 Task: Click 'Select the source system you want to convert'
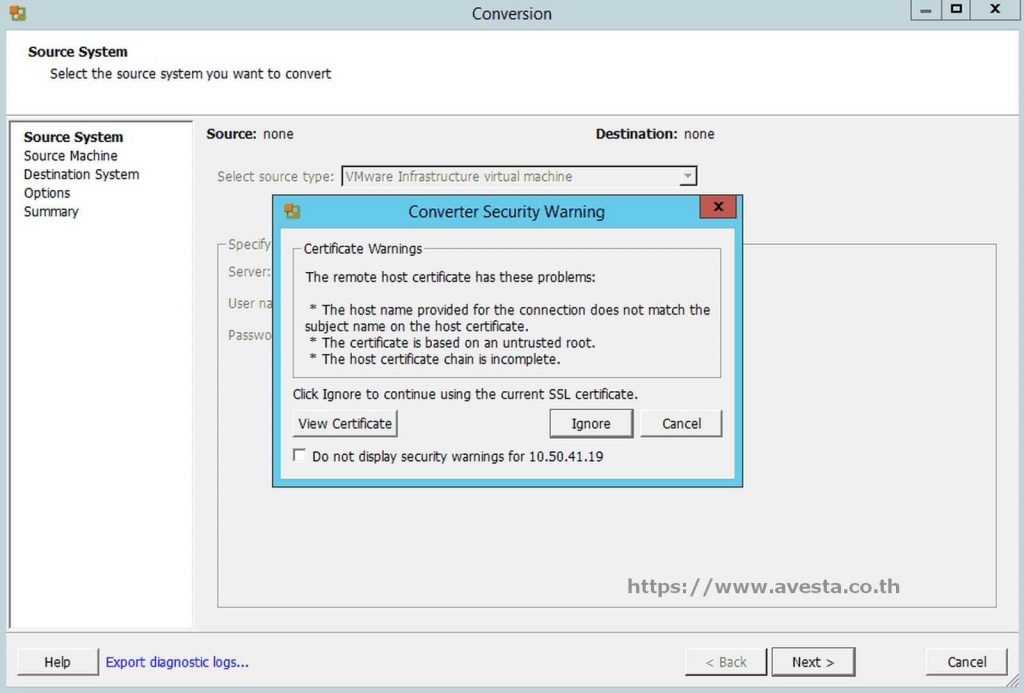click(190, 74)
